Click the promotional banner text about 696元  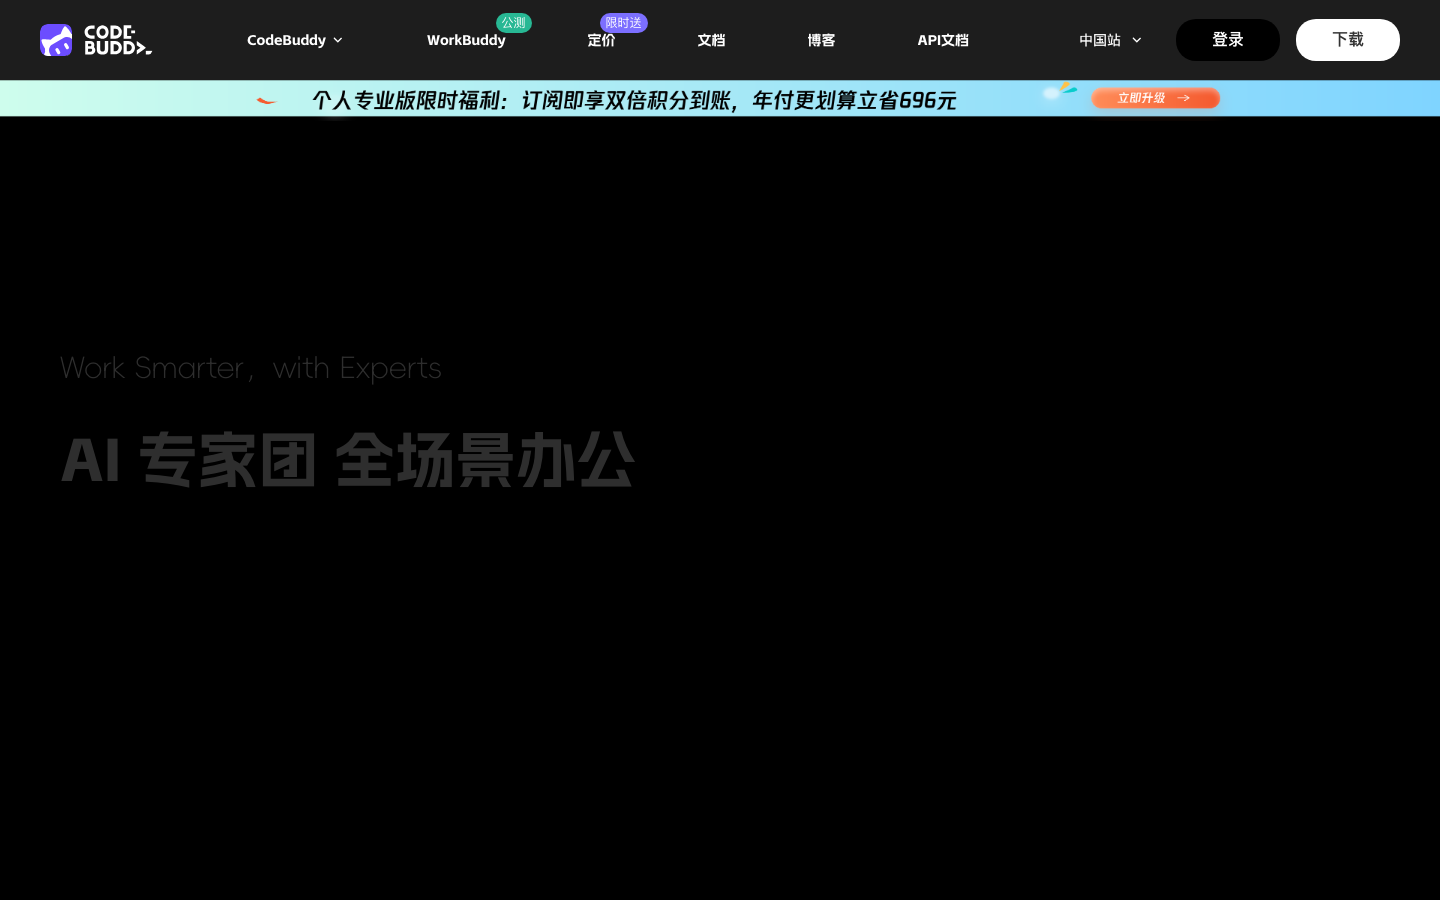(634, 100)
